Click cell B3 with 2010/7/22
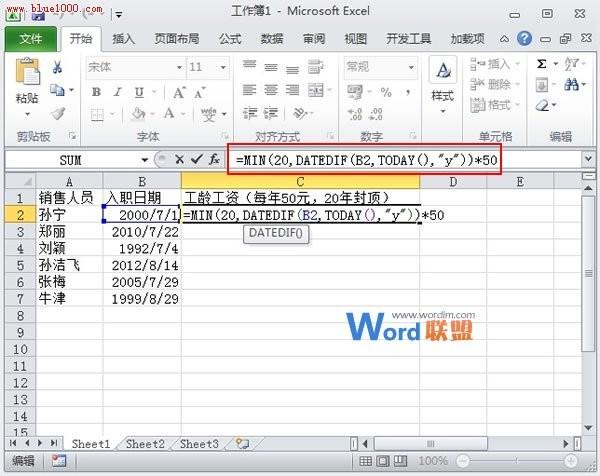 click(142, 232)
